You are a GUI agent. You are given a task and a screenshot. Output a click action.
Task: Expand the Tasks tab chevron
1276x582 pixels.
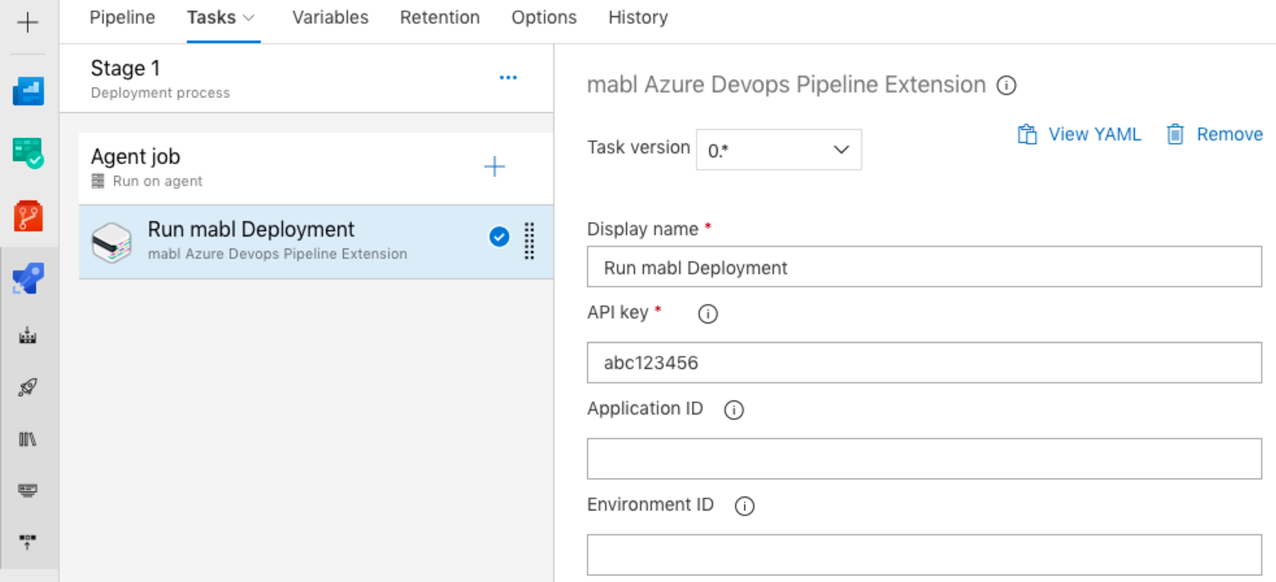tap(249, 18)
